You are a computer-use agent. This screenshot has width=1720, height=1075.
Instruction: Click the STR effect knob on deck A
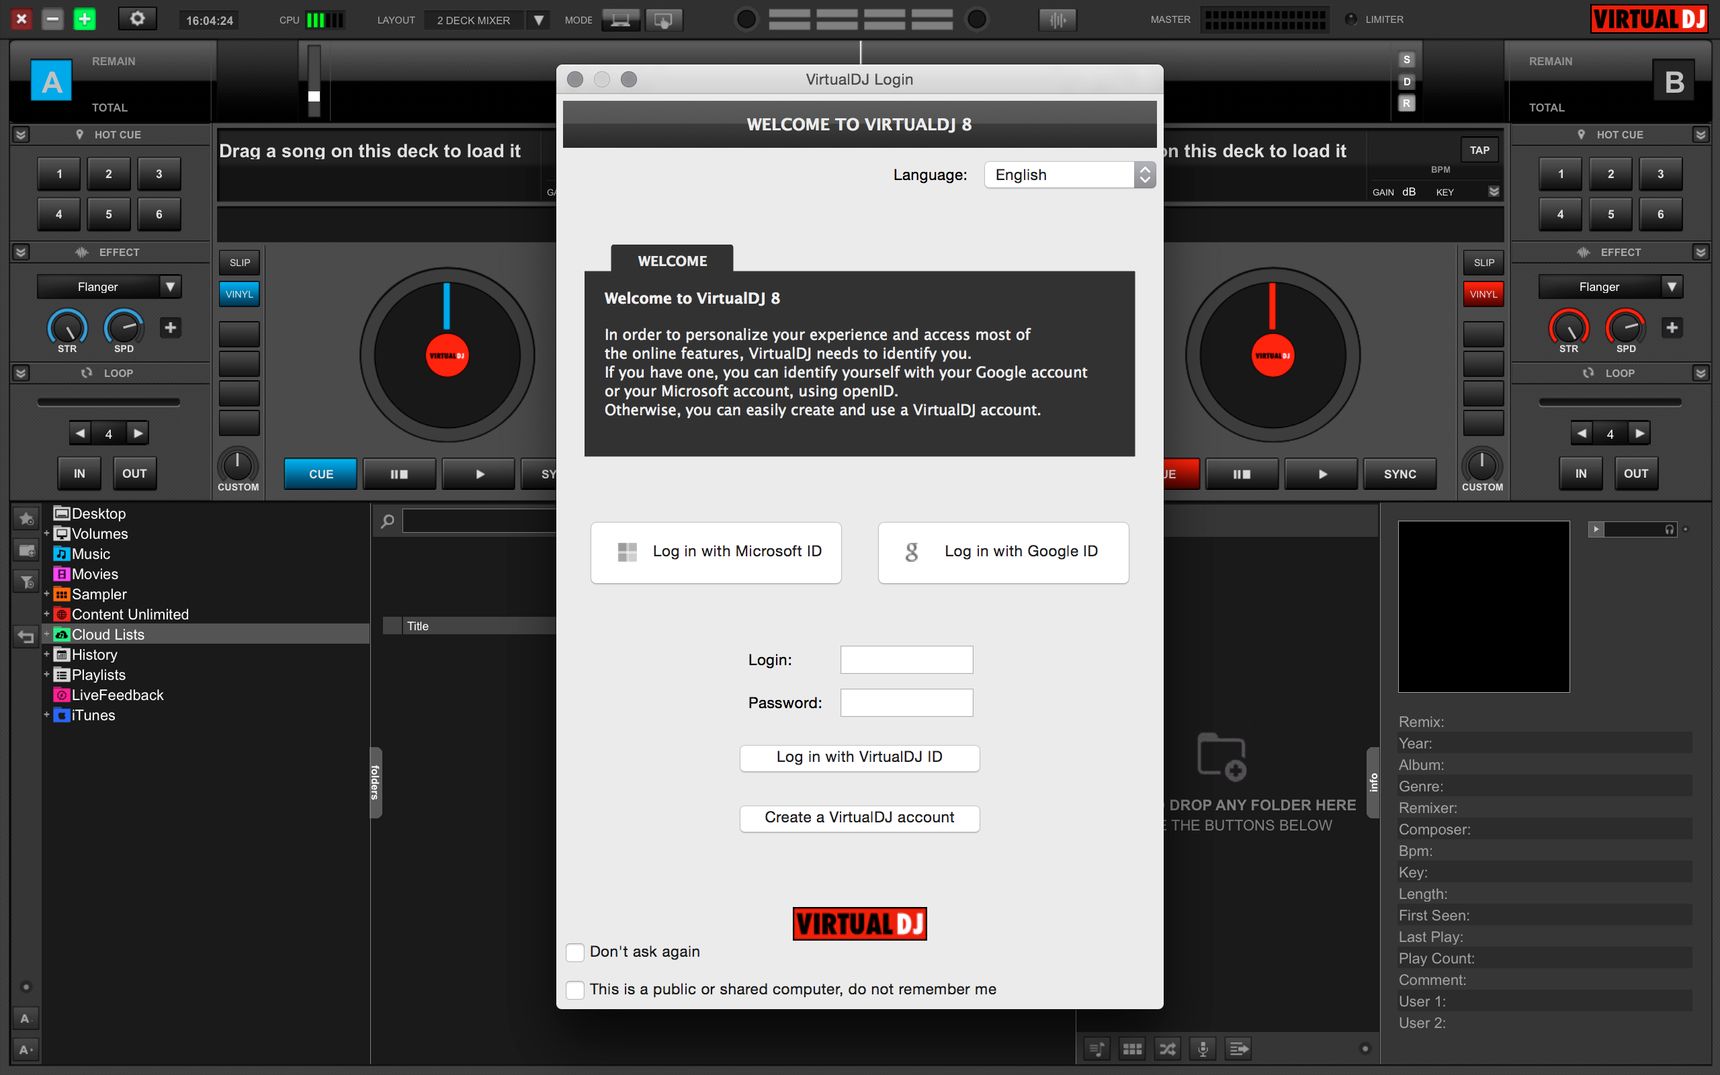pos(67,327)
